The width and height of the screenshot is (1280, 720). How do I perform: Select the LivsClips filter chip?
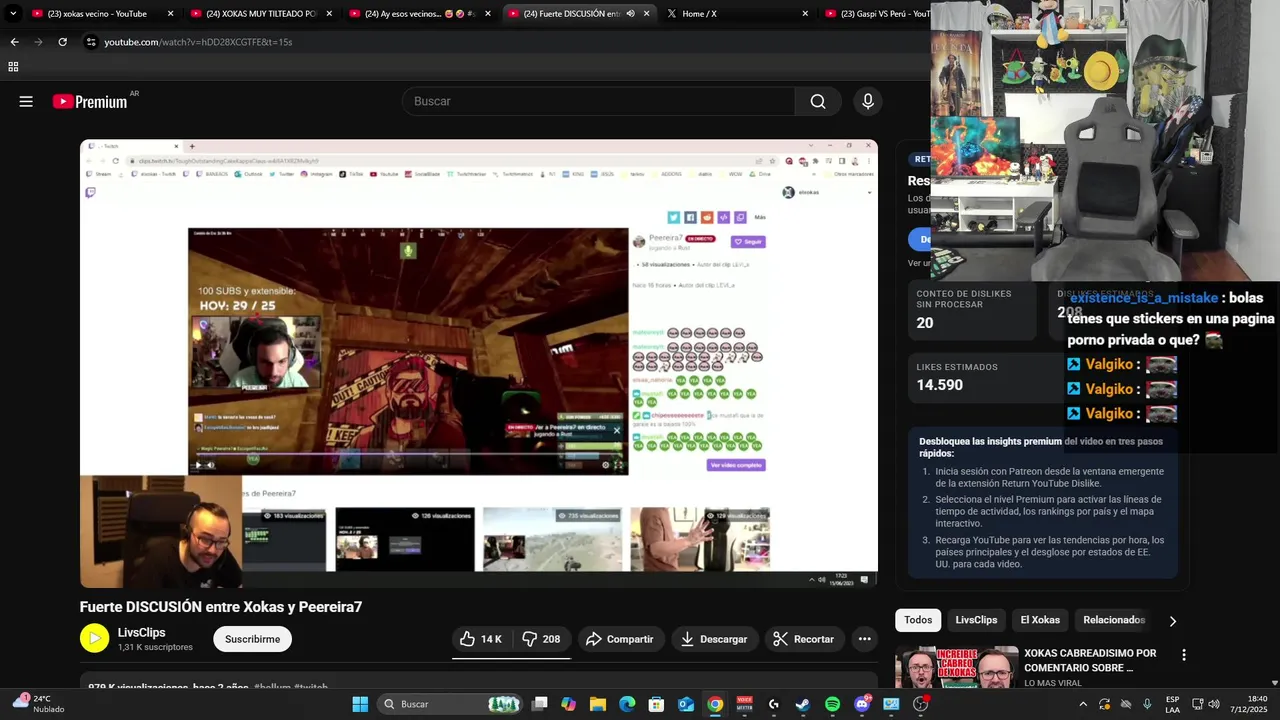pos(976,620)
